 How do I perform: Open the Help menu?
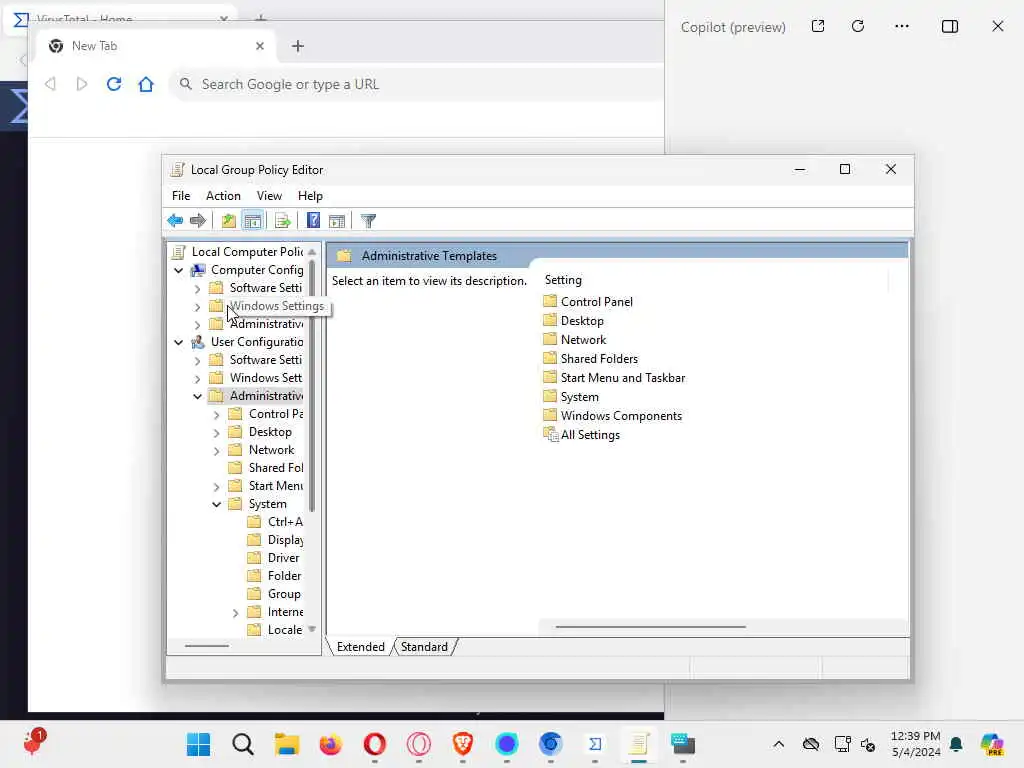tap(310, 196)
